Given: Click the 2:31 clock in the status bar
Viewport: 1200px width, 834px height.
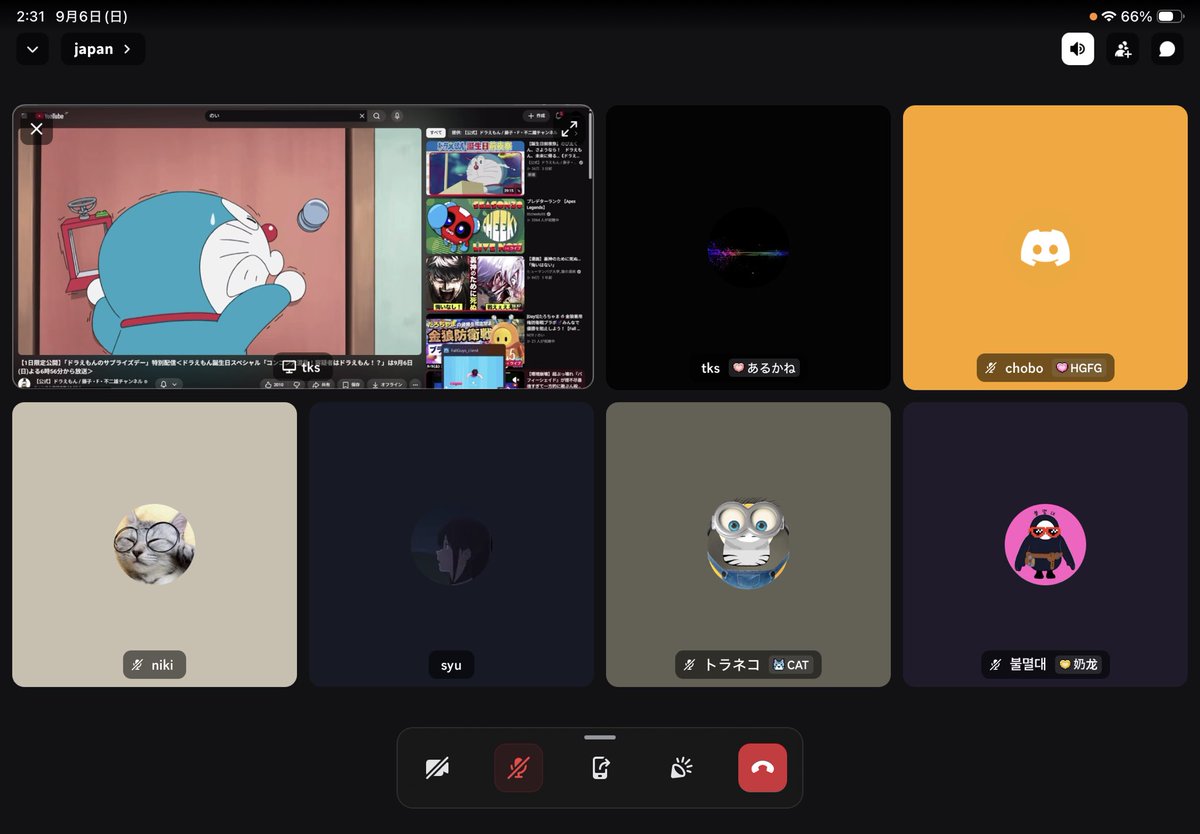Looking at the screenshot, I should pyautogui.click(x=30, y=17).
